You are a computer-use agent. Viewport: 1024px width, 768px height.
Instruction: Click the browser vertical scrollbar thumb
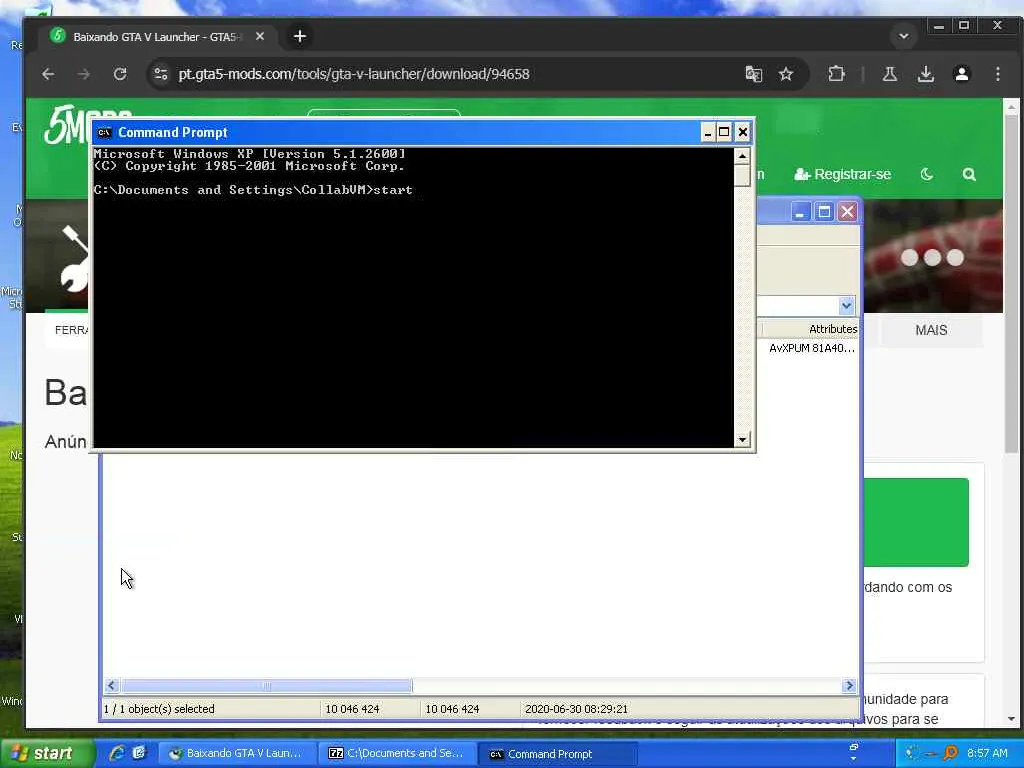1011,284
